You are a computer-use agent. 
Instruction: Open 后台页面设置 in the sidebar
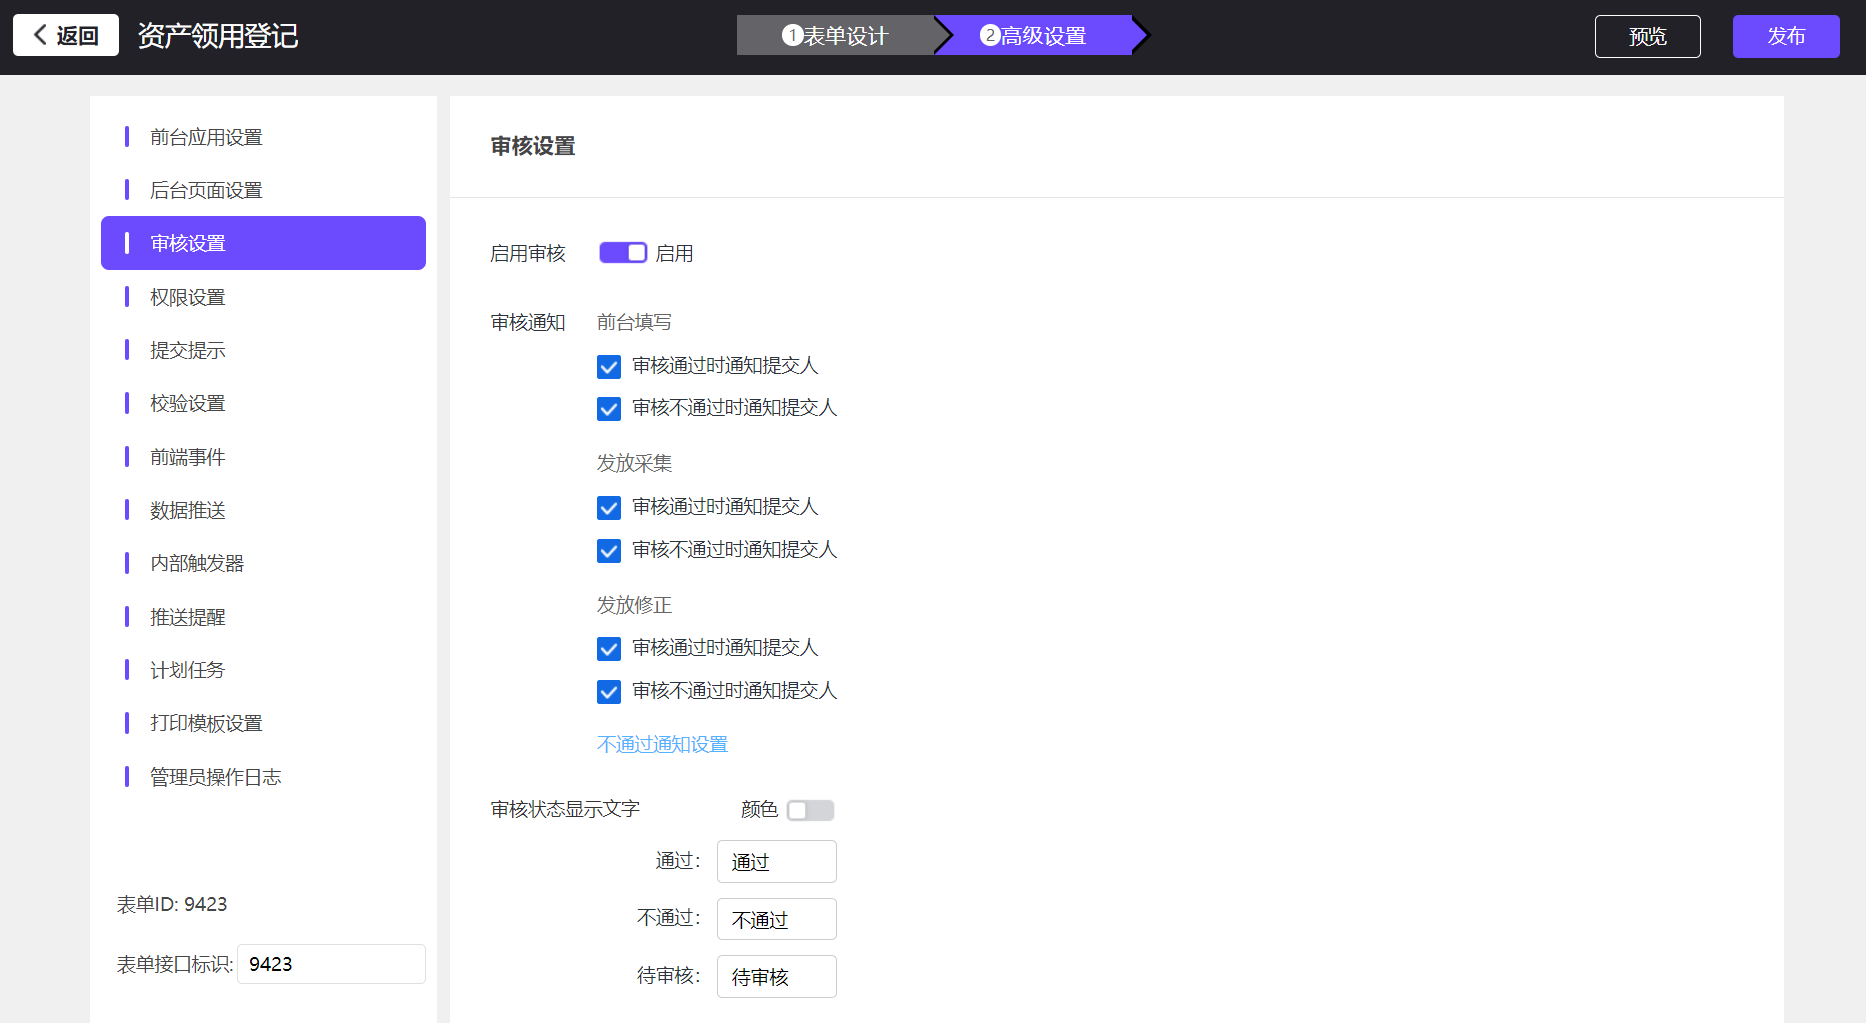(x=206, y=190)
